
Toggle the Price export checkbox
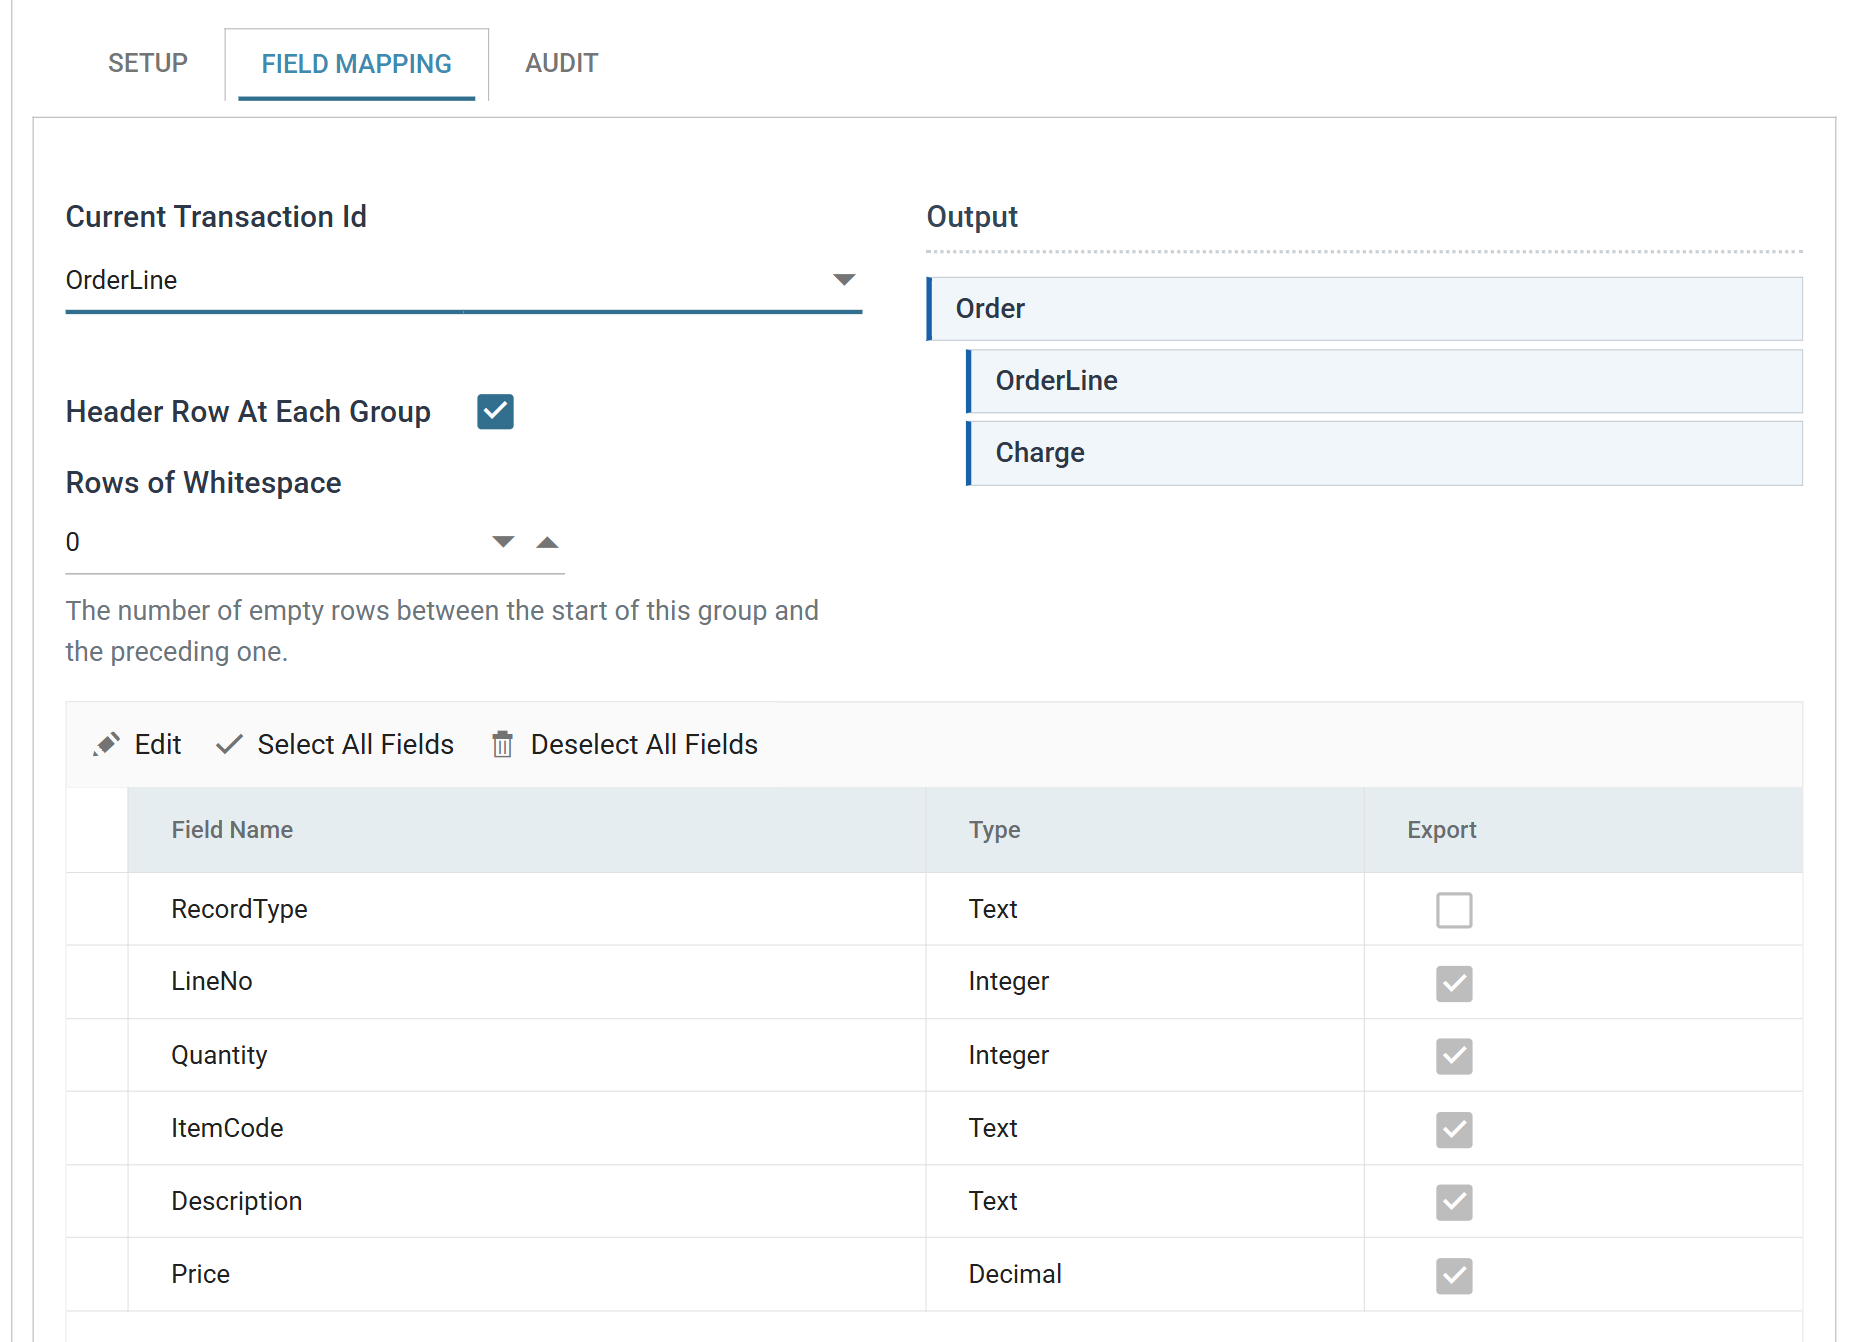[1454, 1275]
